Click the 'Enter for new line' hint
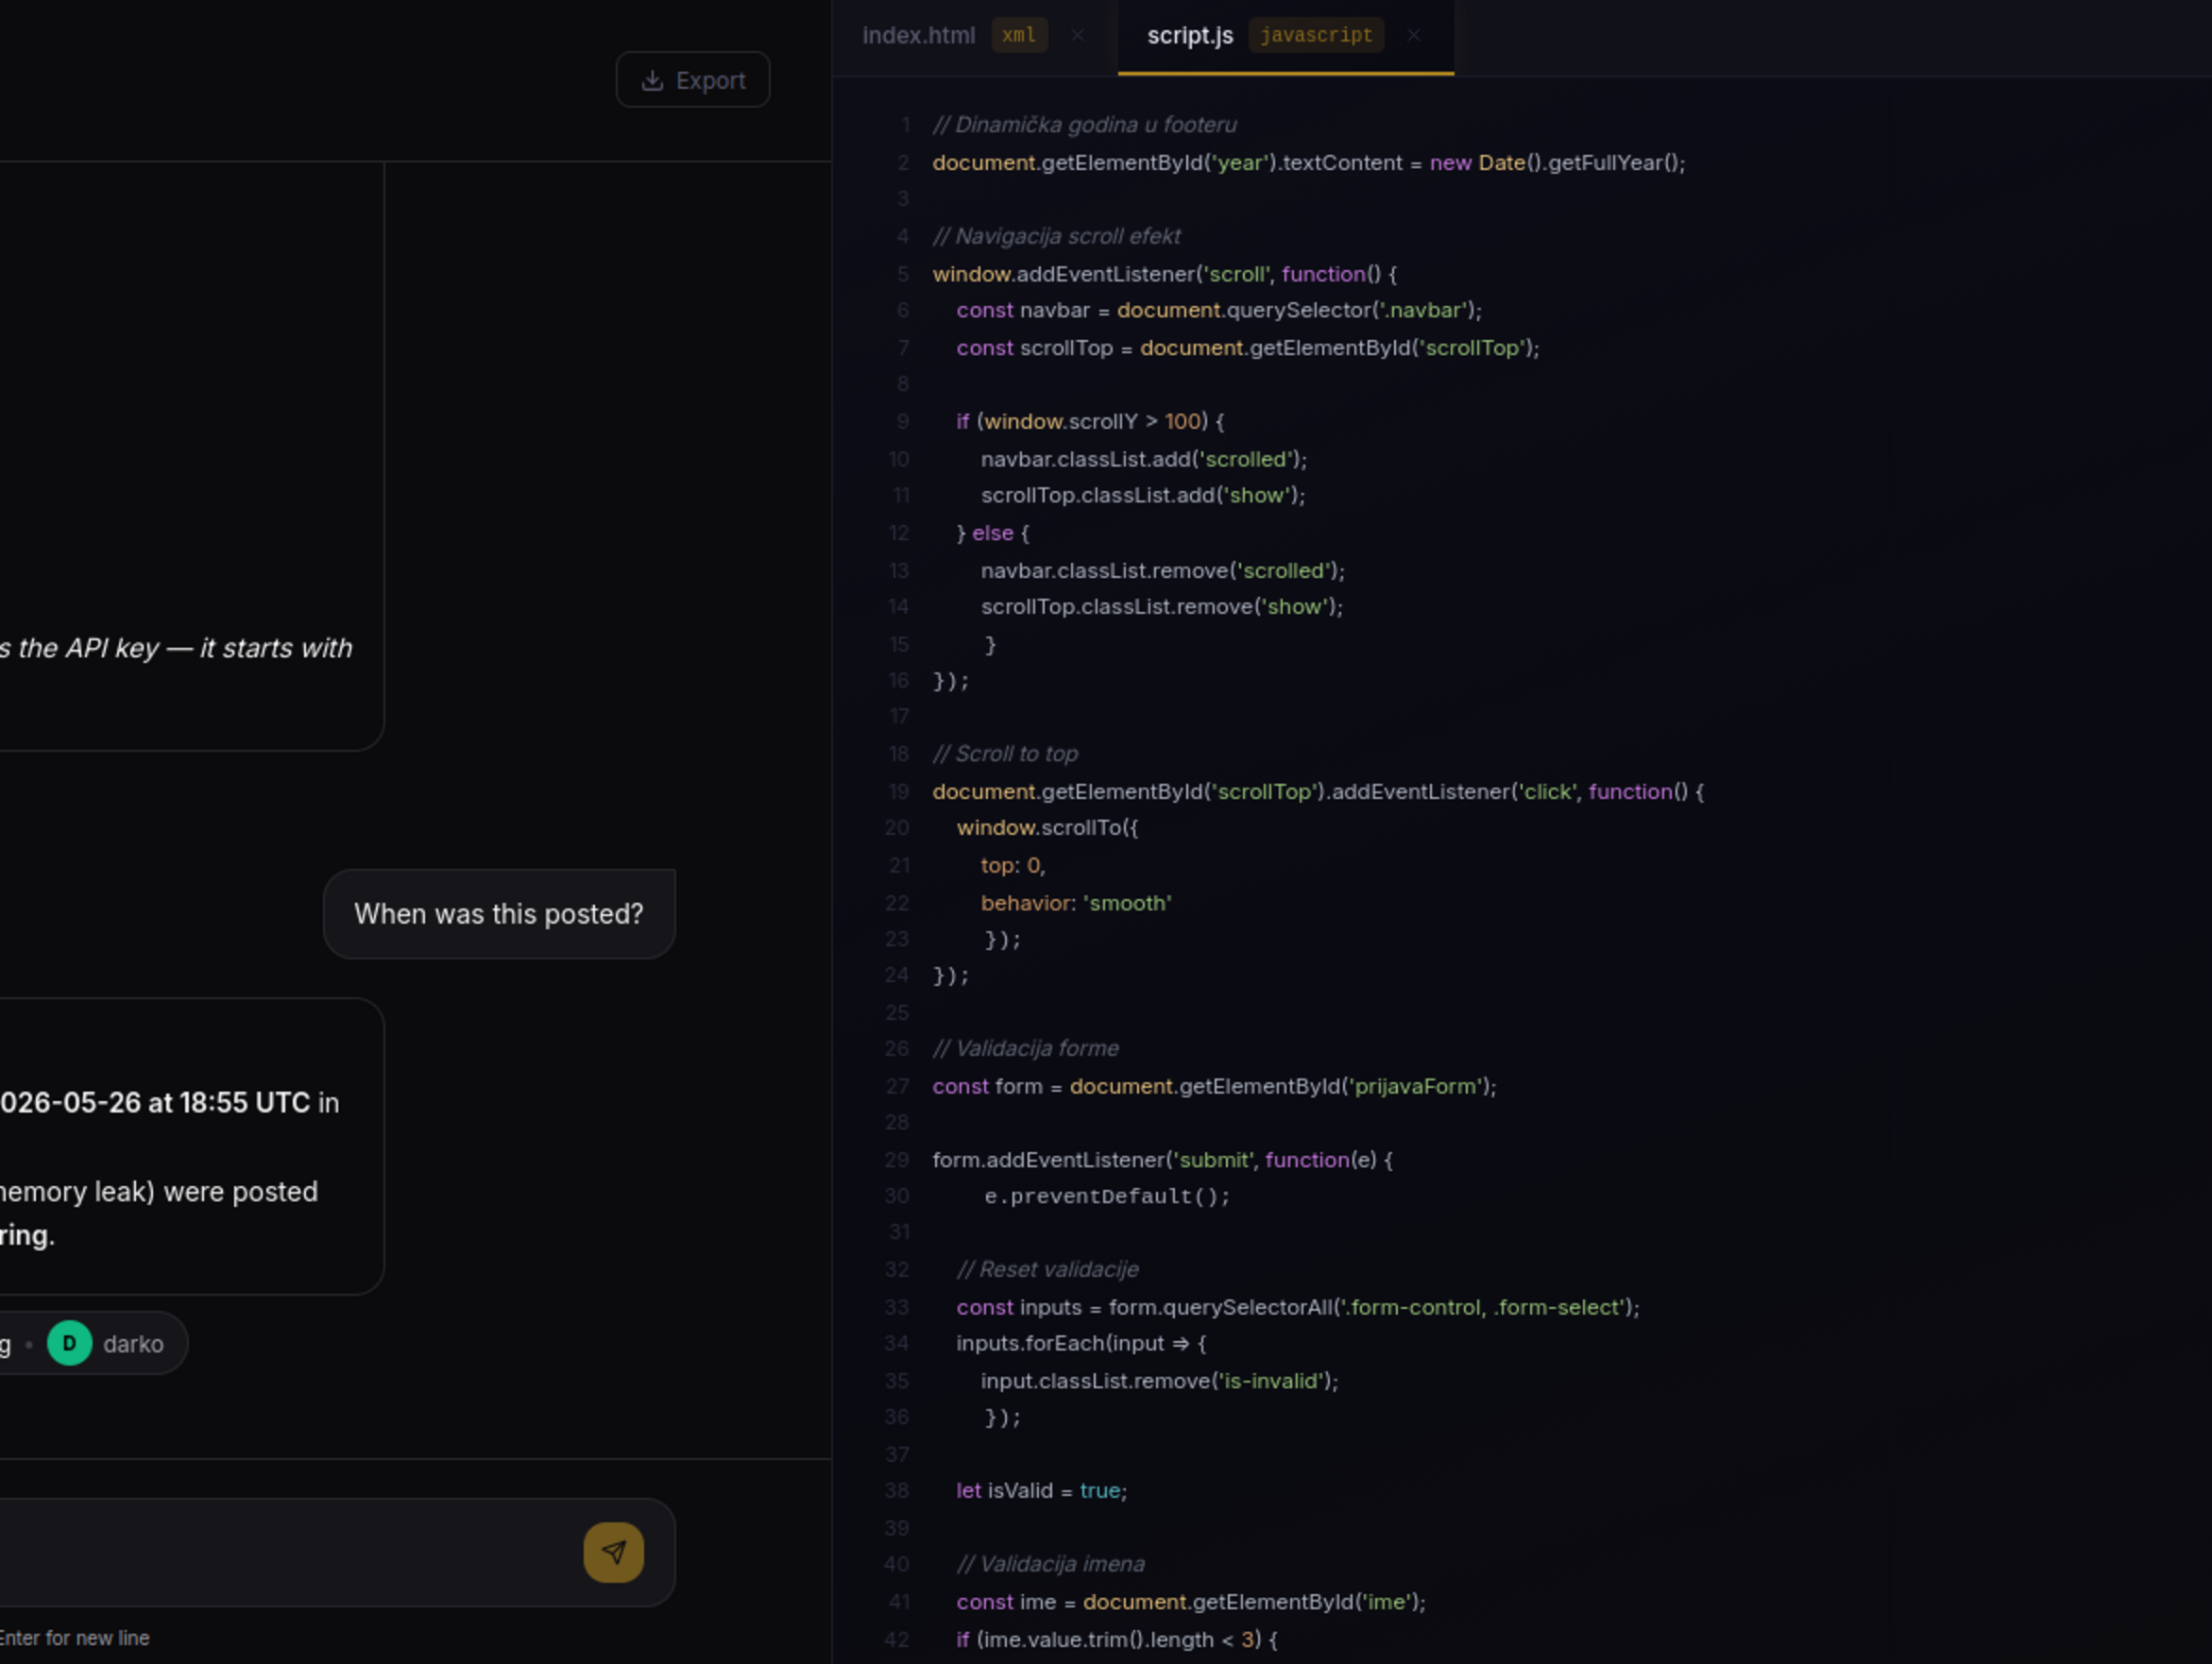The width and height of the screenshot is (2212, 1664). (74, 1638)
